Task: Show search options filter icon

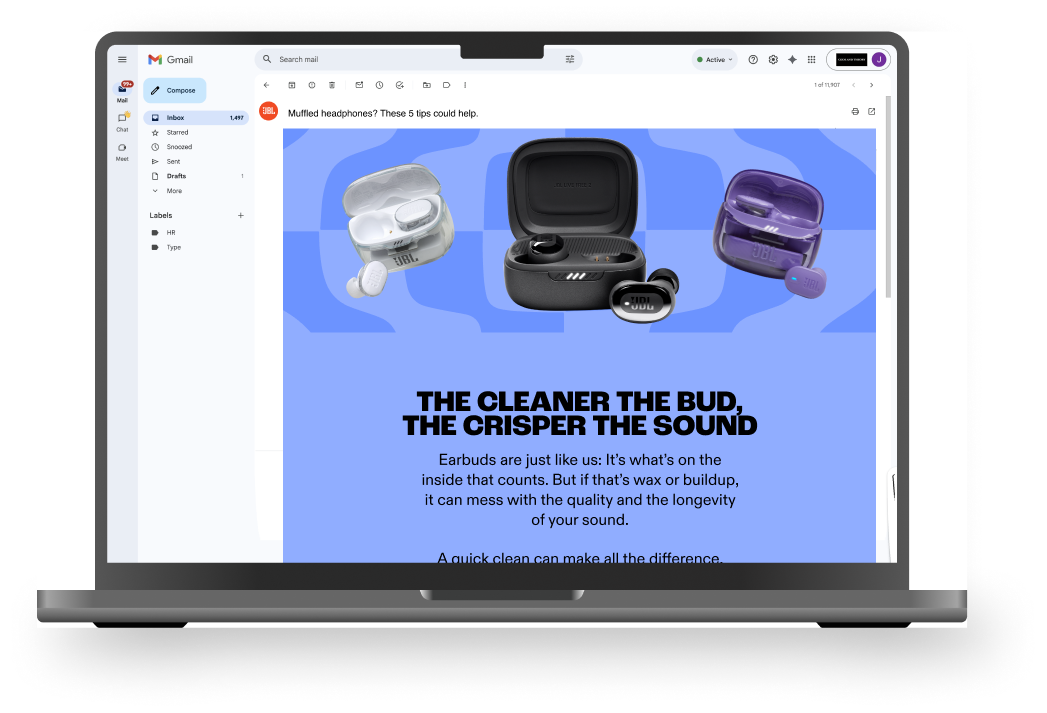Action: [x=570, y=59]
